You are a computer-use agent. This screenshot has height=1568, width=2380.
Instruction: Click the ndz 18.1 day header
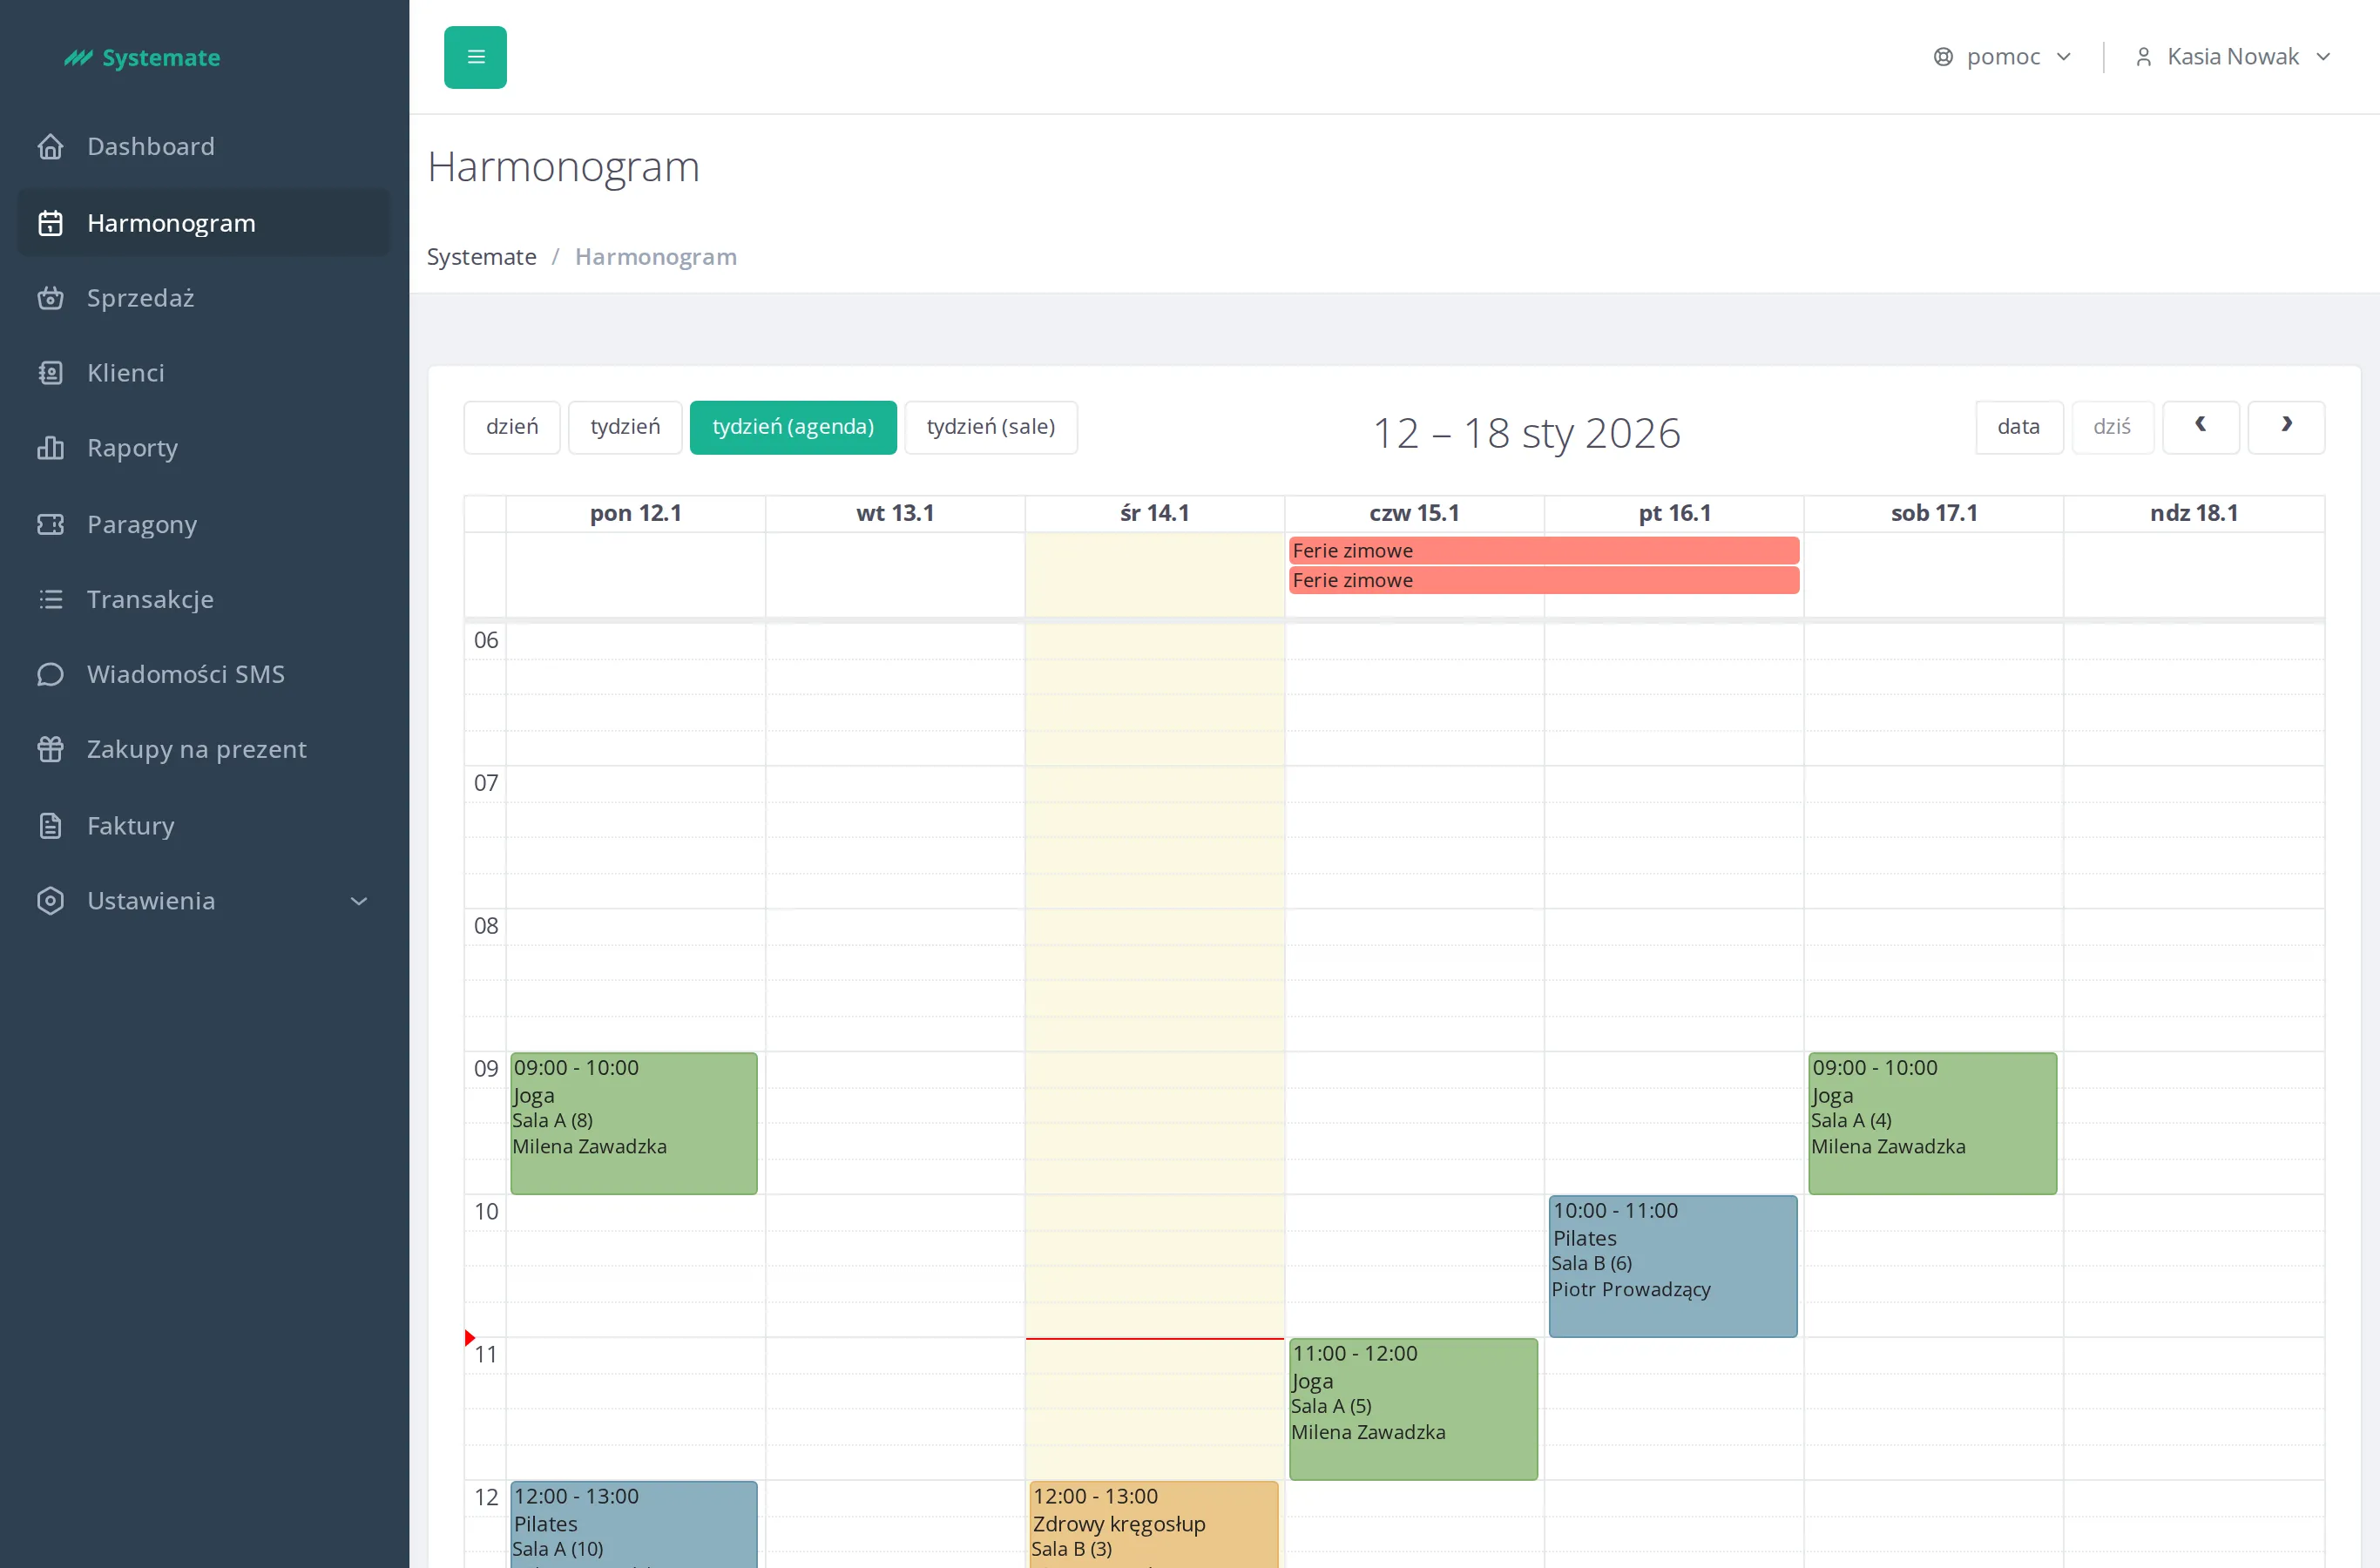(x=2194, y=513)
